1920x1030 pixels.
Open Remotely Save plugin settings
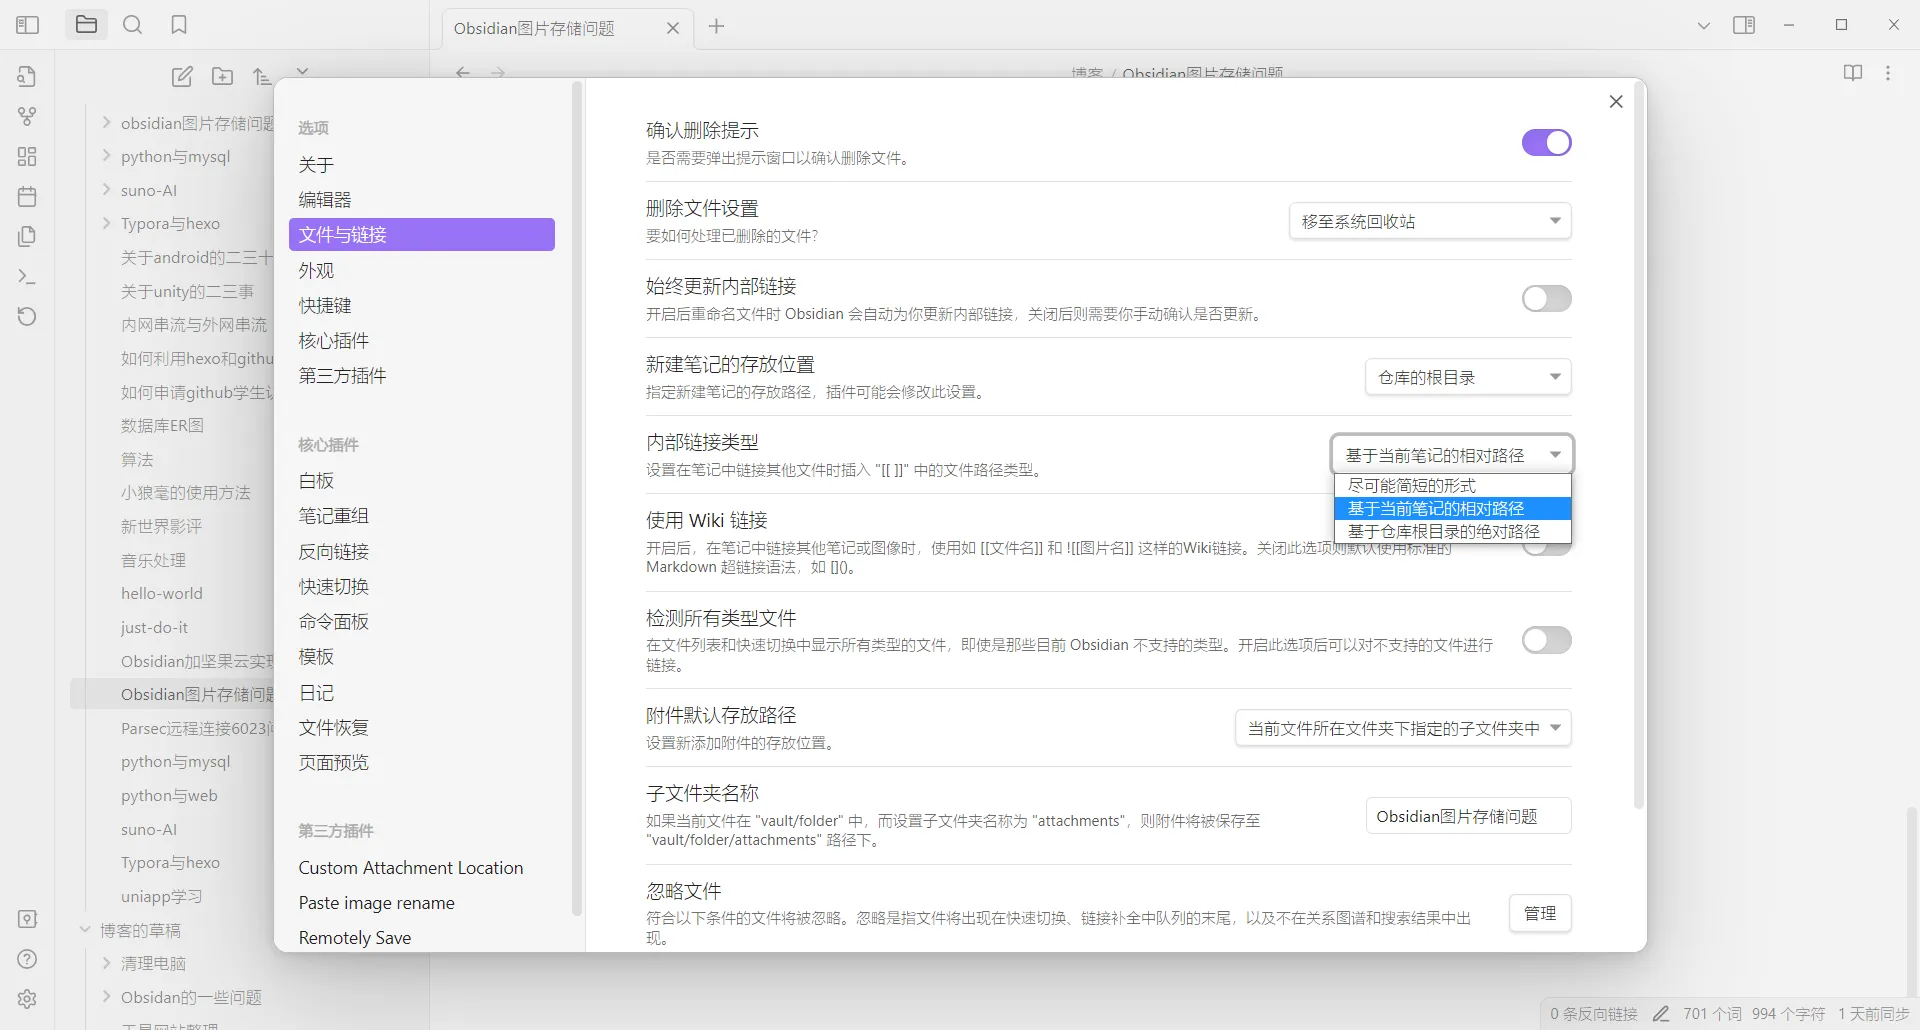coord(421,937)
